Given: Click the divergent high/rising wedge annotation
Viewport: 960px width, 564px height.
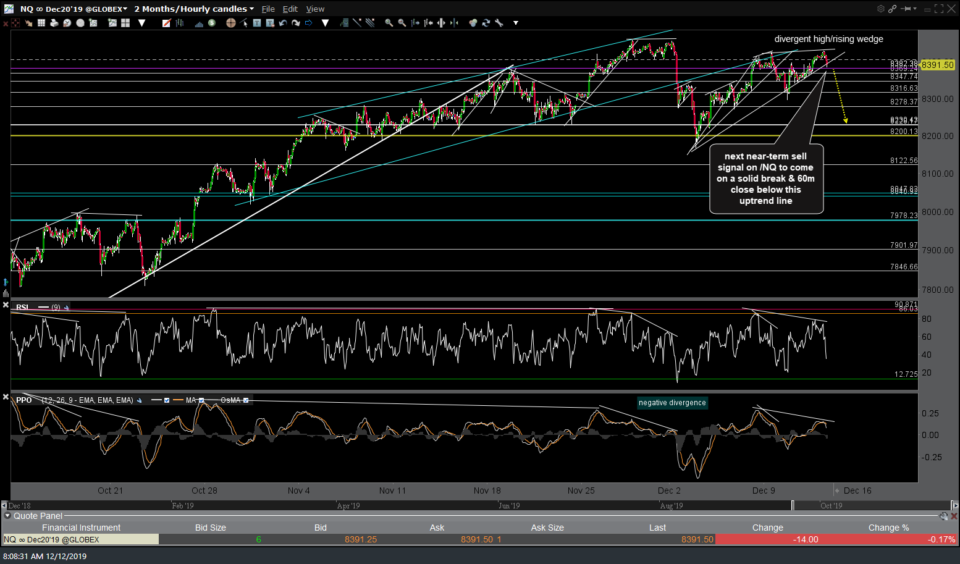Looking at the screenshot, I should click(x=828, y=39).
